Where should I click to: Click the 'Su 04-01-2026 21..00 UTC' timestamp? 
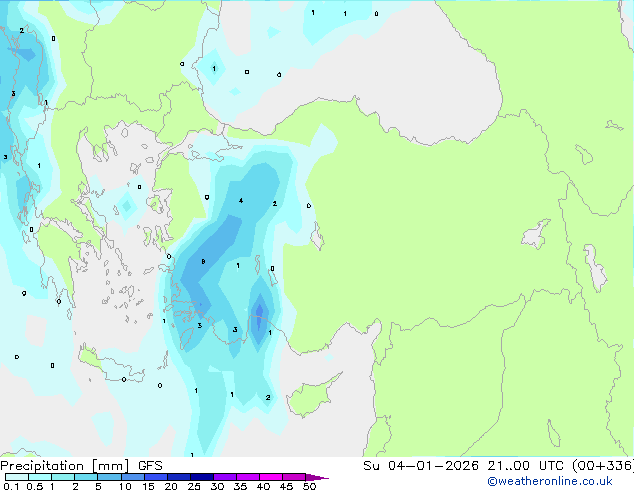coord(463,466)
